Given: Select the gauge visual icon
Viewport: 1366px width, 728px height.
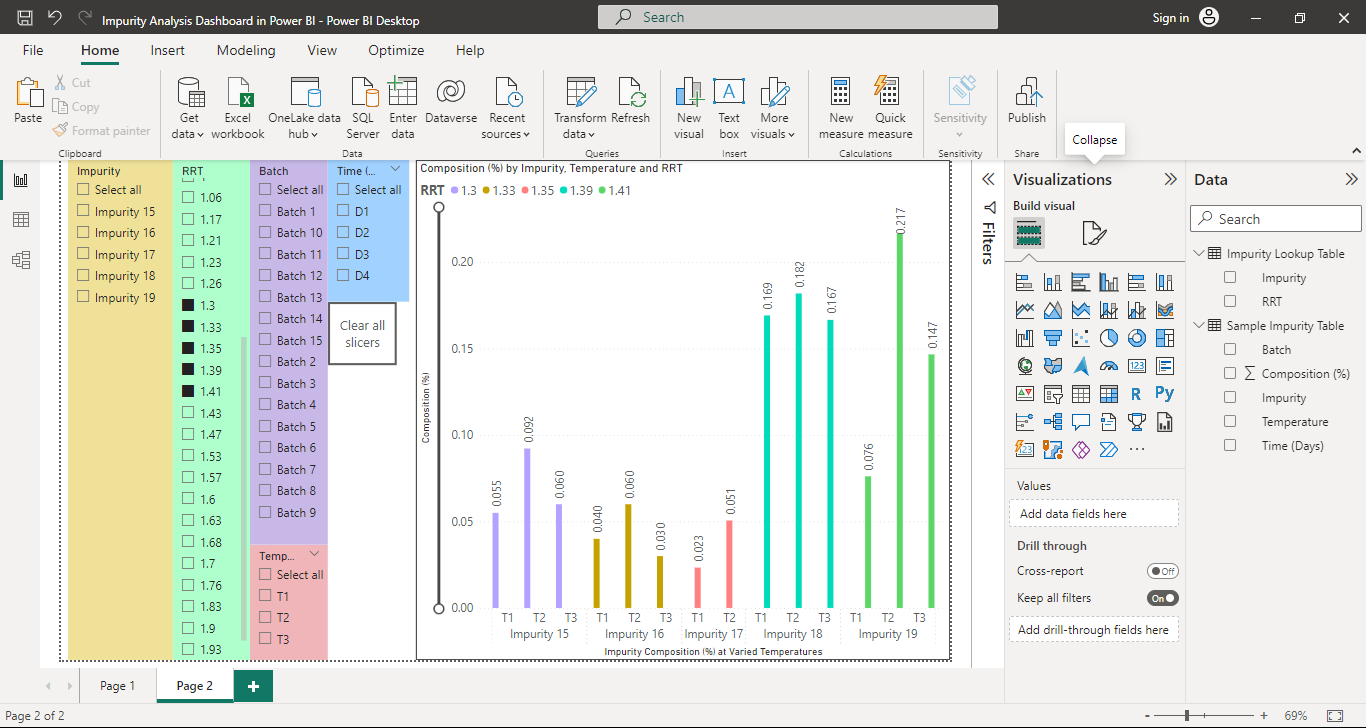Looking at the screenshot, I should point(1108,365).
